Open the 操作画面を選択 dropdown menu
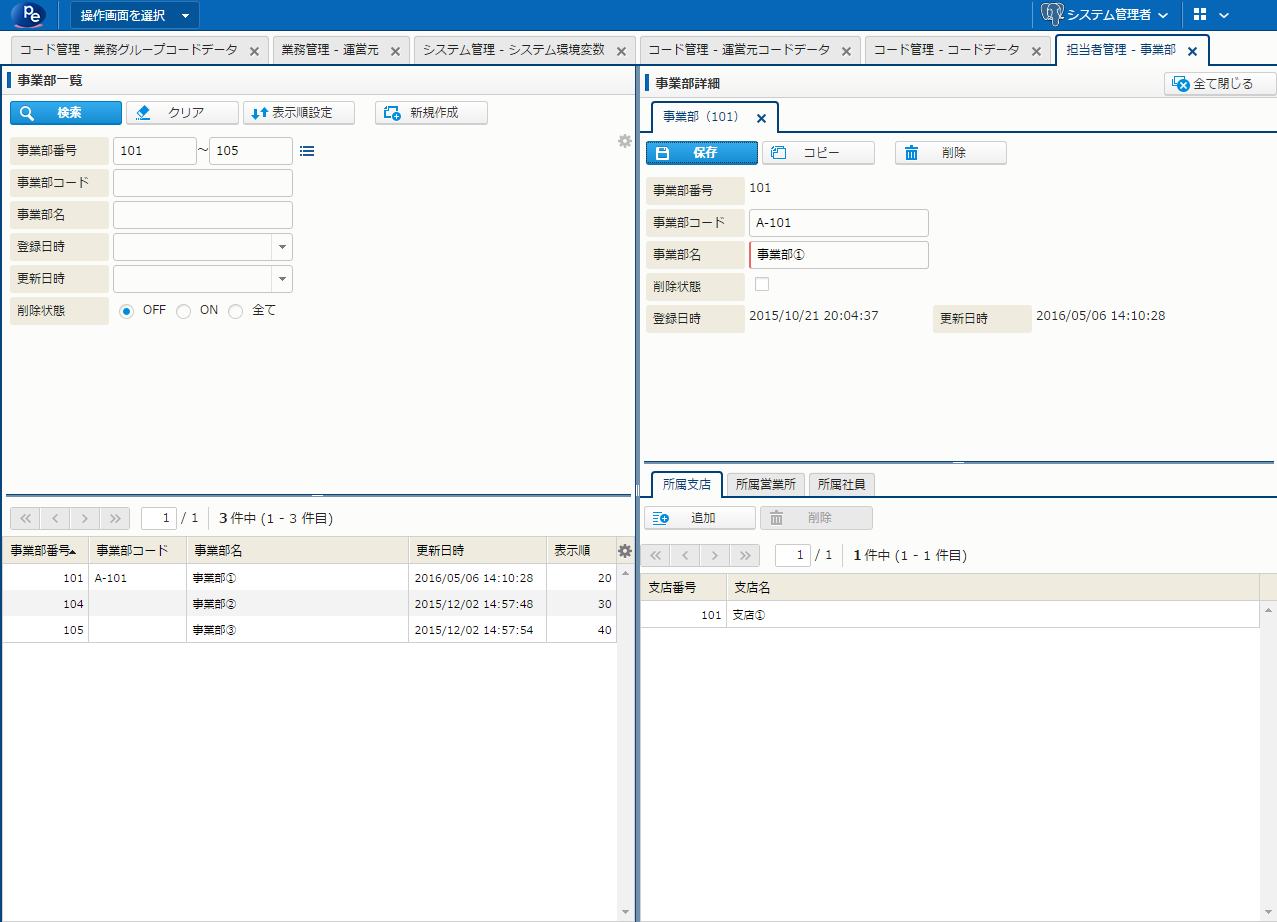 click(x=134, y=15)
